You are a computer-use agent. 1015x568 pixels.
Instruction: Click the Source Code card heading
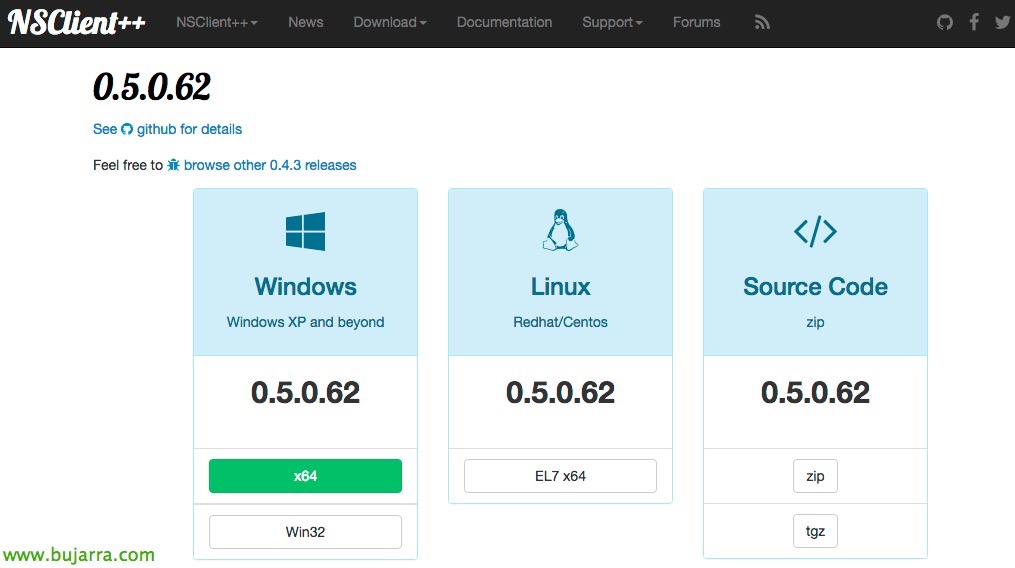click(815, 286)
